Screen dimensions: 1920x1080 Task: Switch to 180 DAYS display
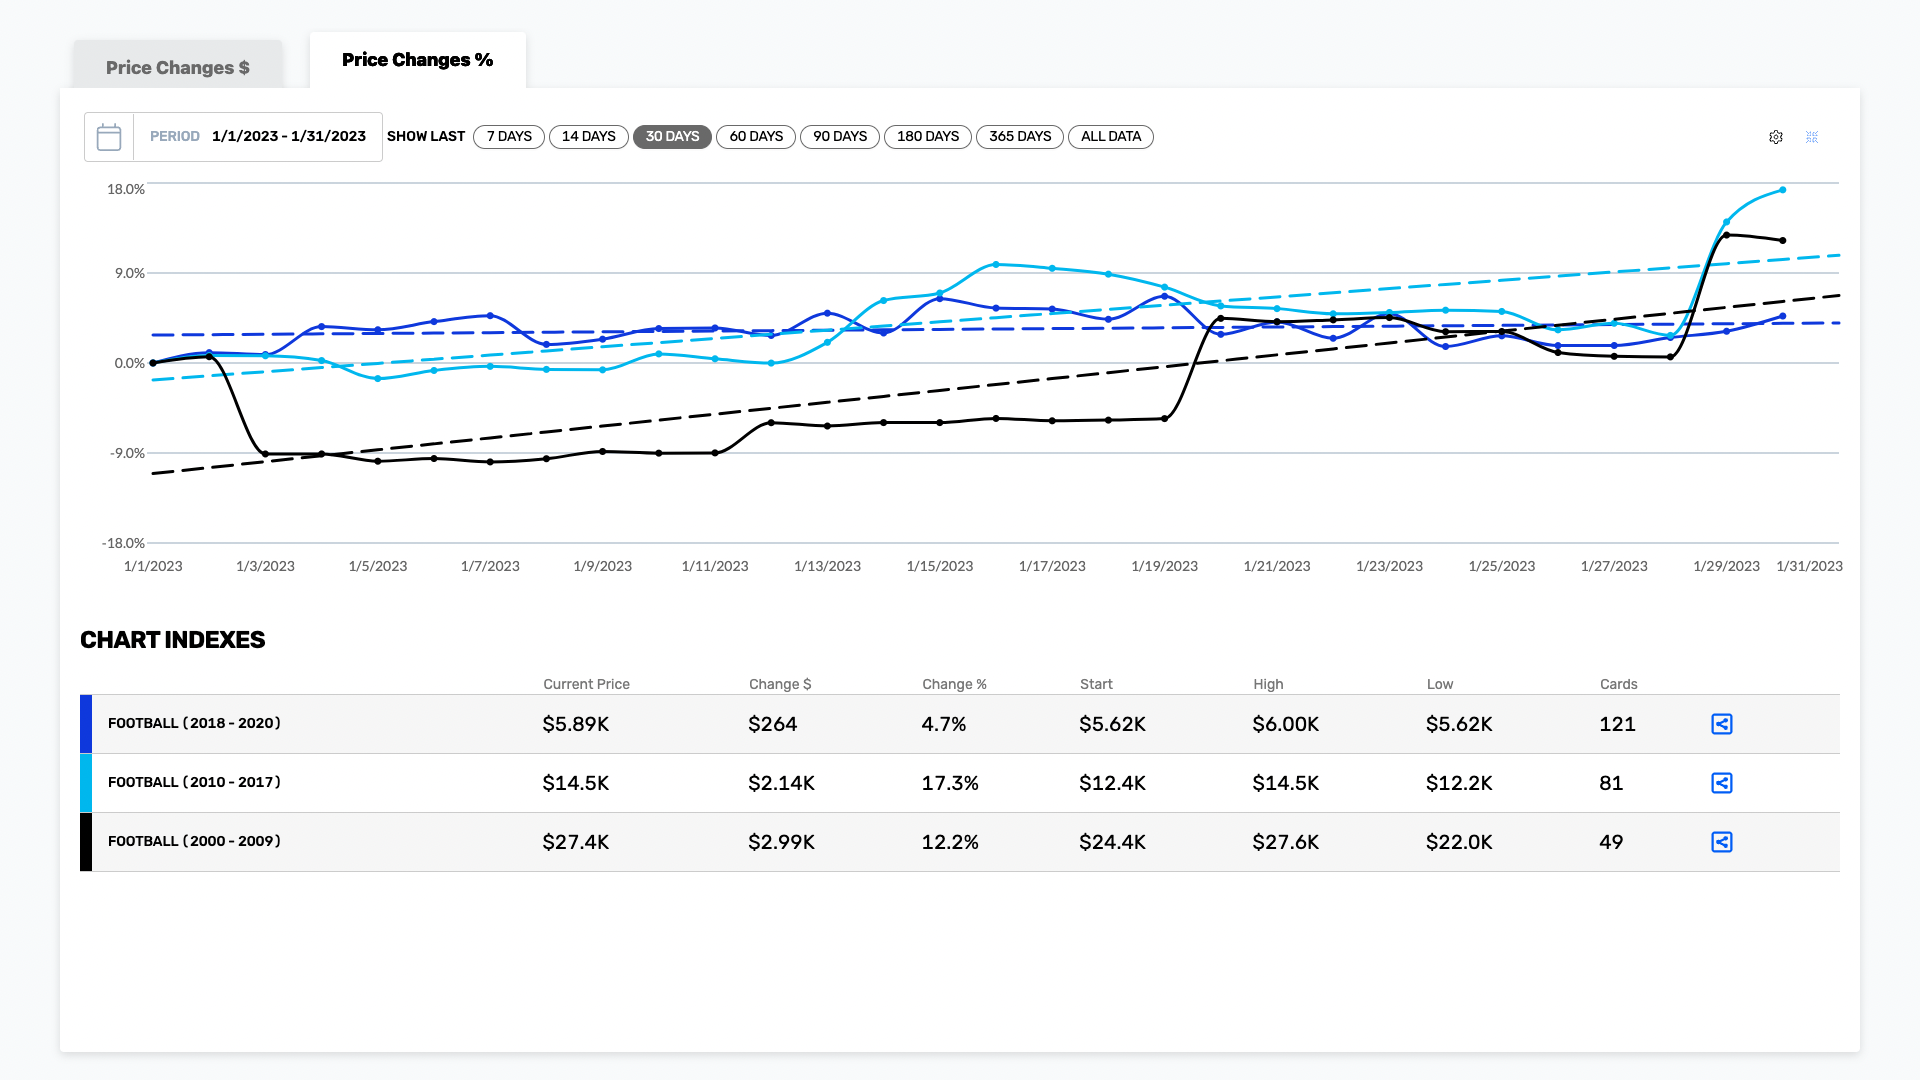point(928,136)
